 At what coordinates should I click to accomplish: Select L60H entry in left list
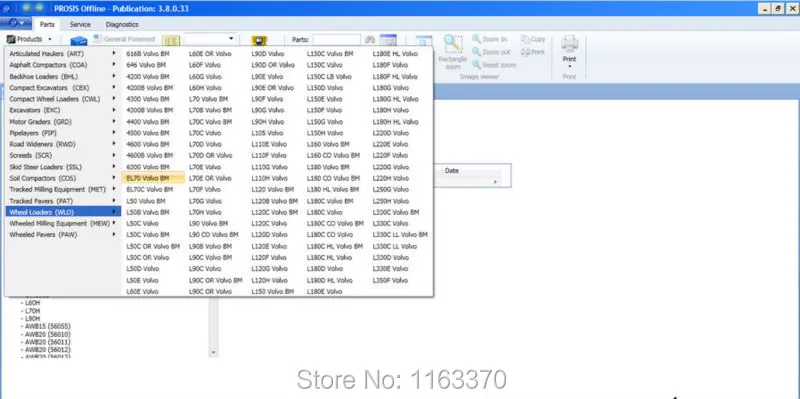coord(32,303)
